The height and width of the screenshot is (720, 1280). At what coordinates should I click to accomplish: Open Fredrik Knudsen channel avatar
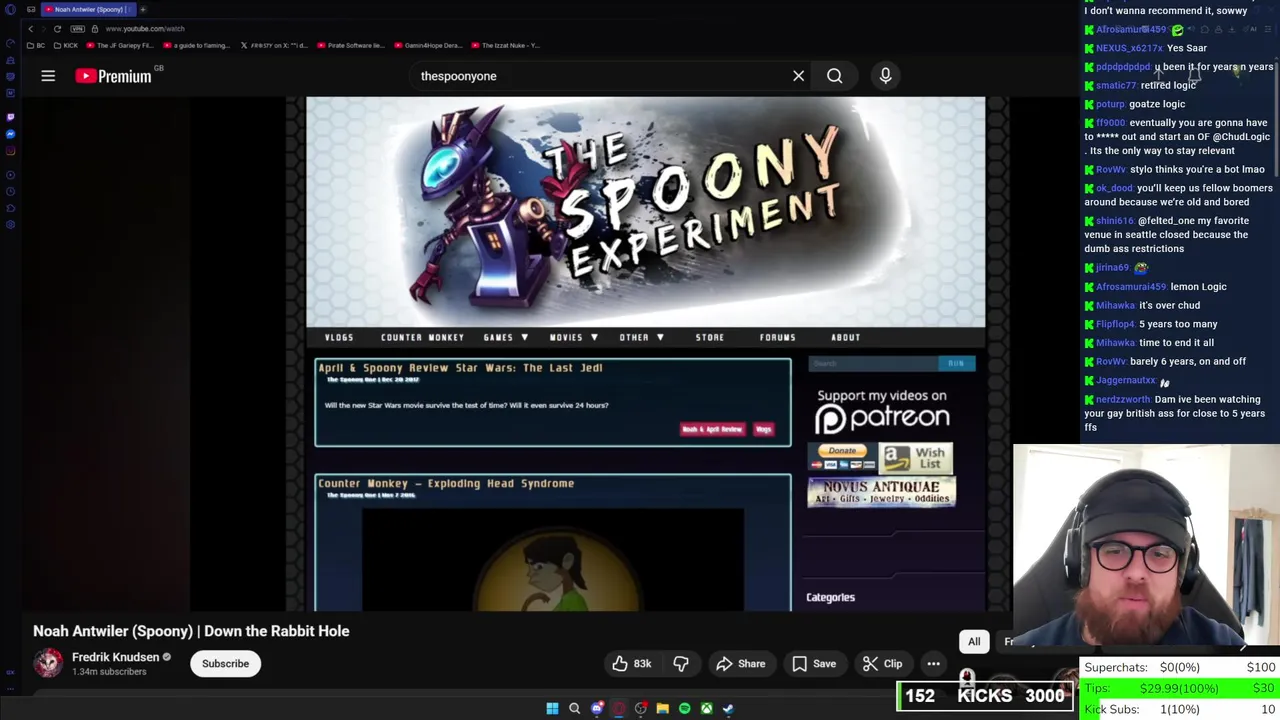pos(48,663)
